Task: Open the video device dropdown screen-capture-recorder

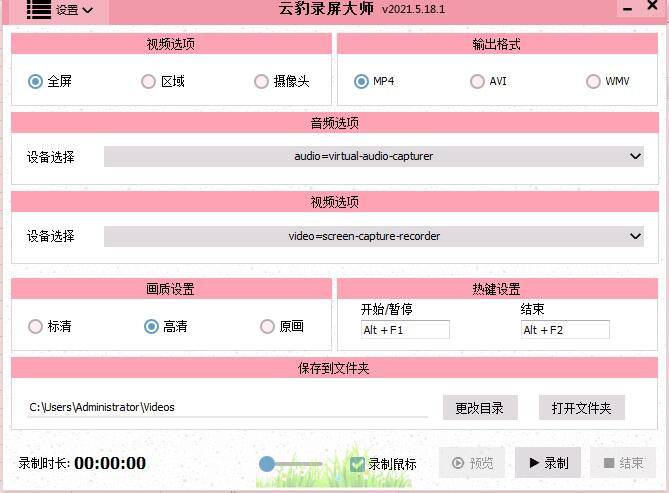Action: click(x=374, y=236)
